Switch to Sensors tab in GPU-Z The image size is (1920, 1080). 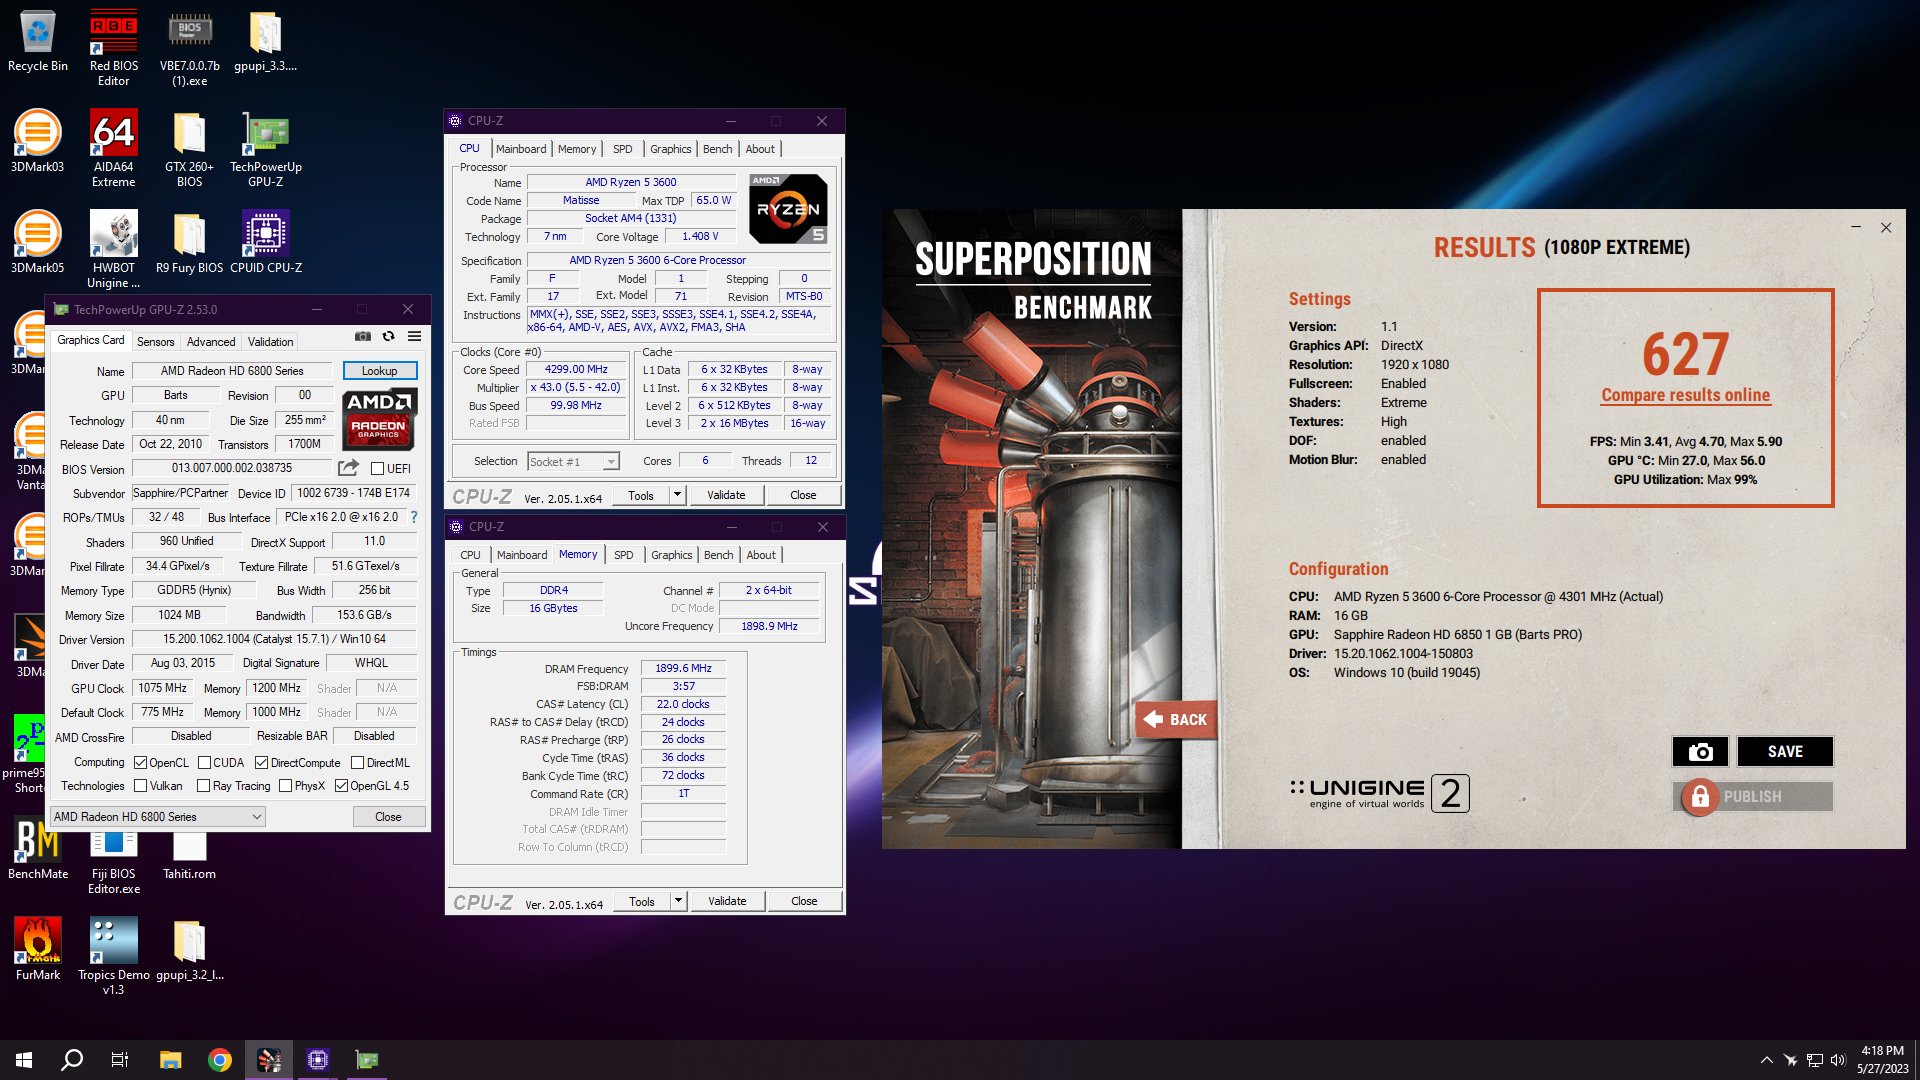point(156,342)
